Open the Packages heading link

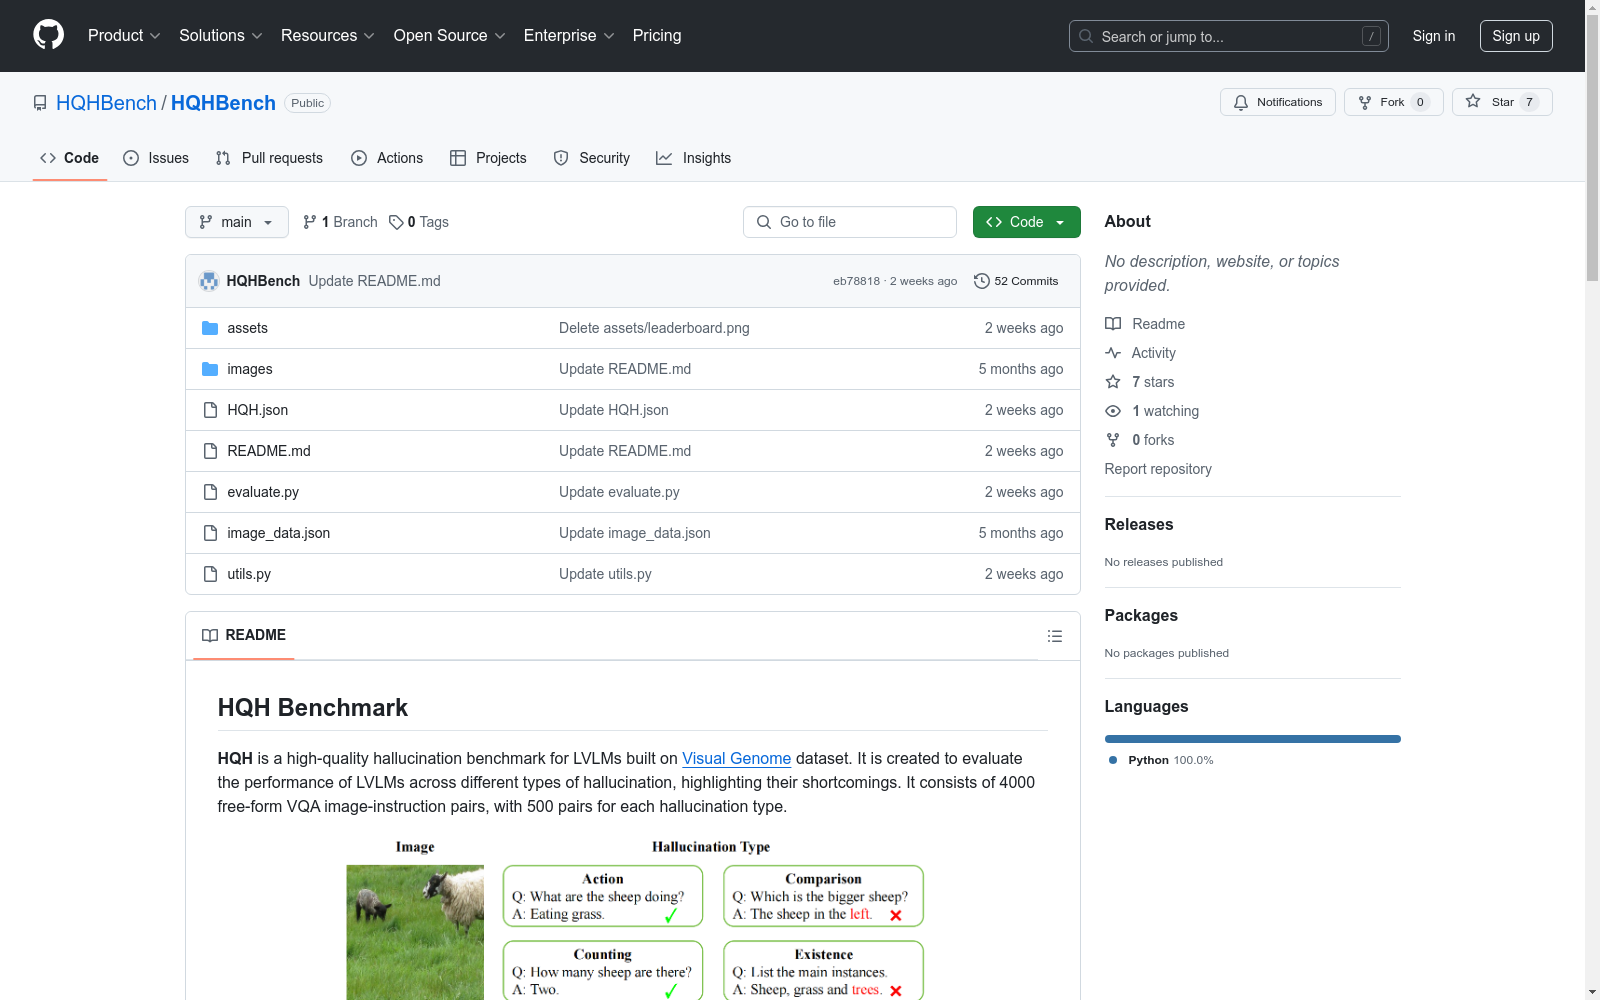pyautogui.click(x=1141, y=615)
